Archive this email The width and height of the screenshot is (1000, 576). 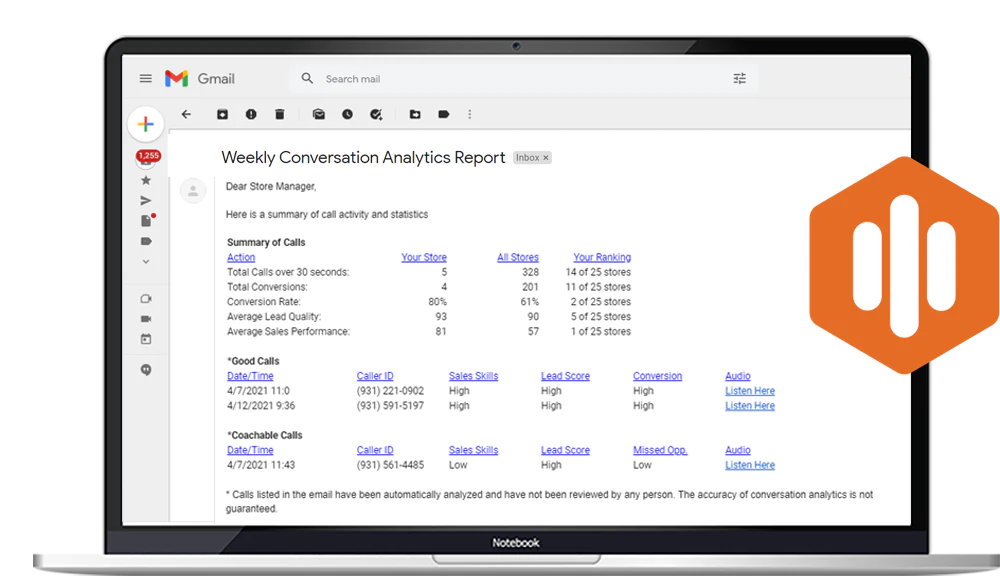222,114
